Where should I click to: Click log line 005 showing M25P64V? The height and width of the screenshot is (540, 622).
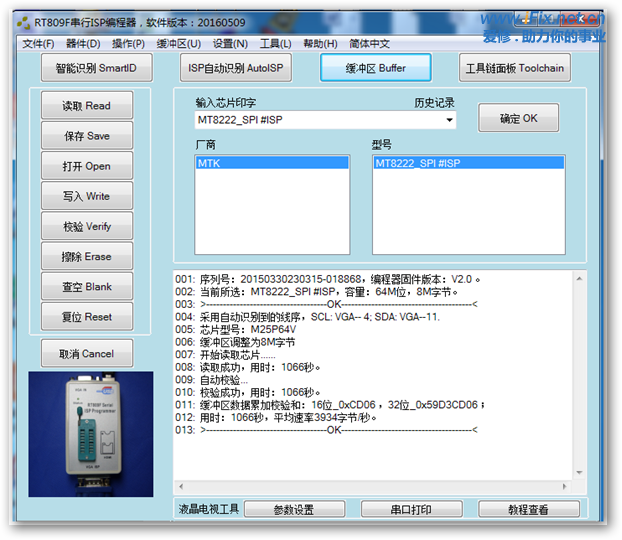coord(236,329)
